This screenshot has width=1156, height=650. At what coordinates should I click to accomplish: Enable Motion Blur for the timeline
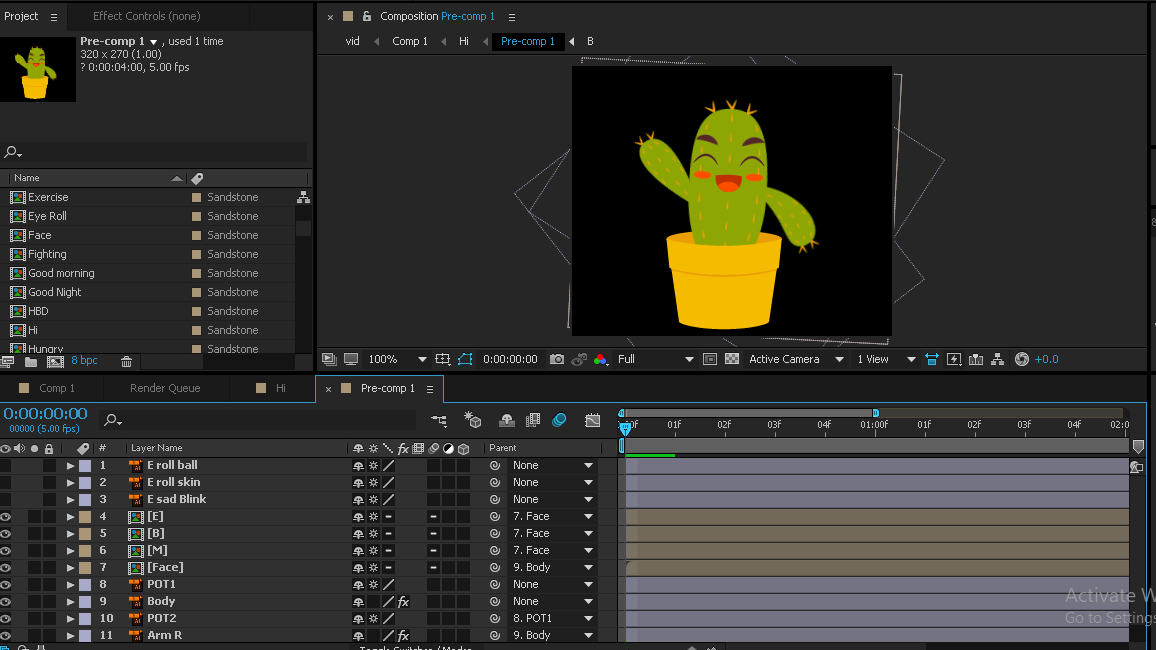pyautogui.click(x=559, y=421)
